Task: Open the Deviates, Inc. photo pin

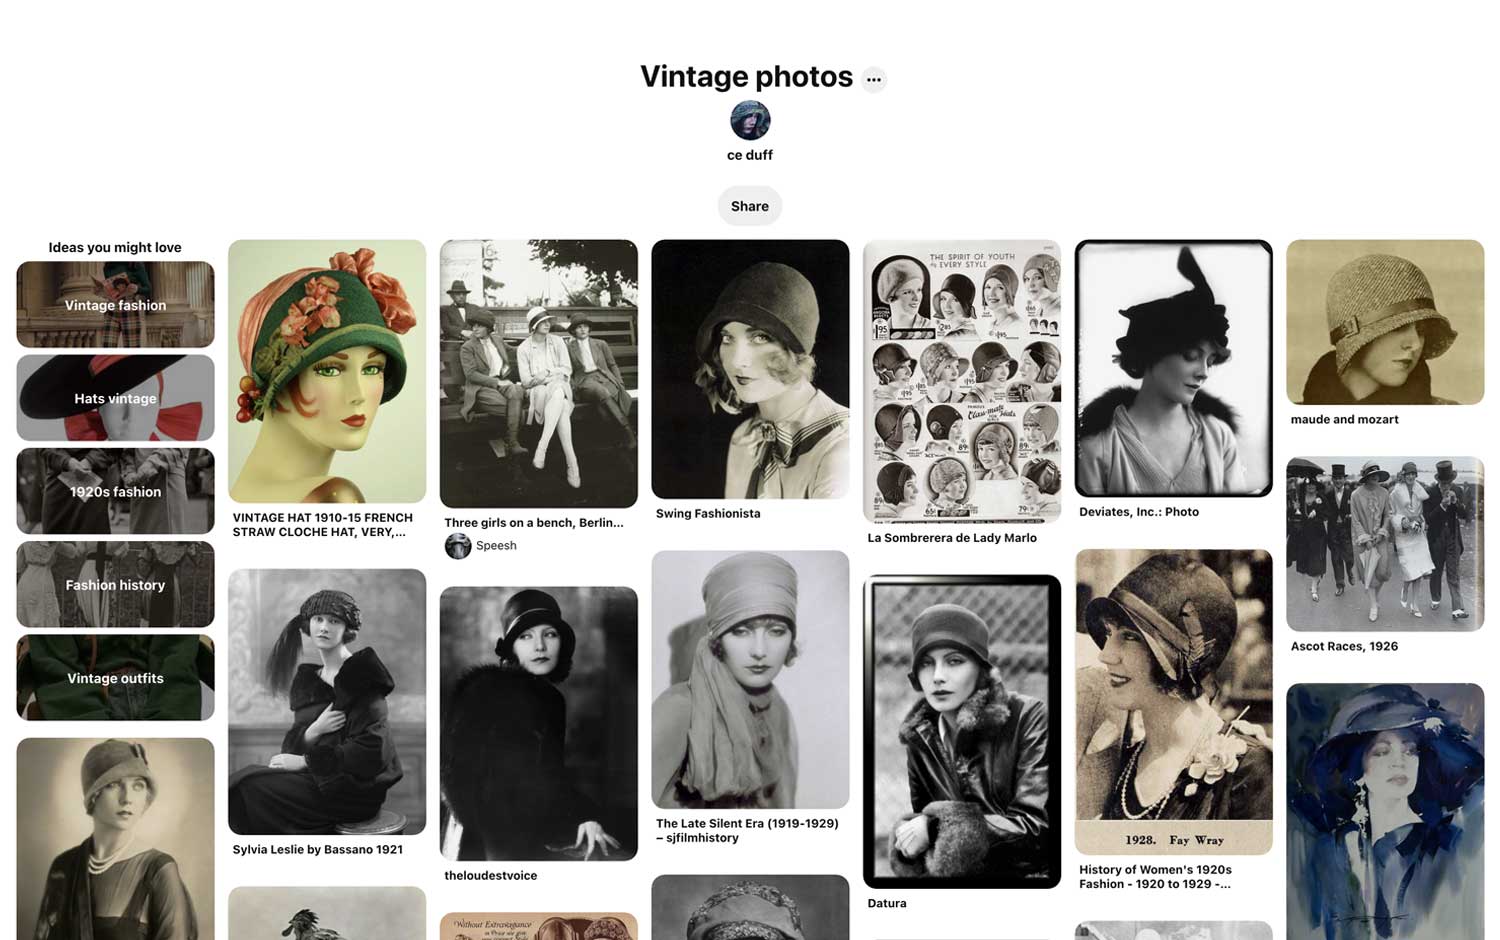Action: [1174, 368]
